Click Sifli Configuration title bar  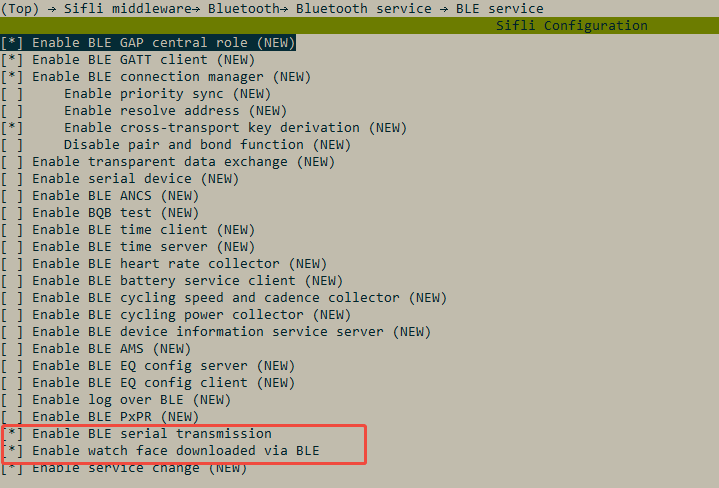pos(360,25)
